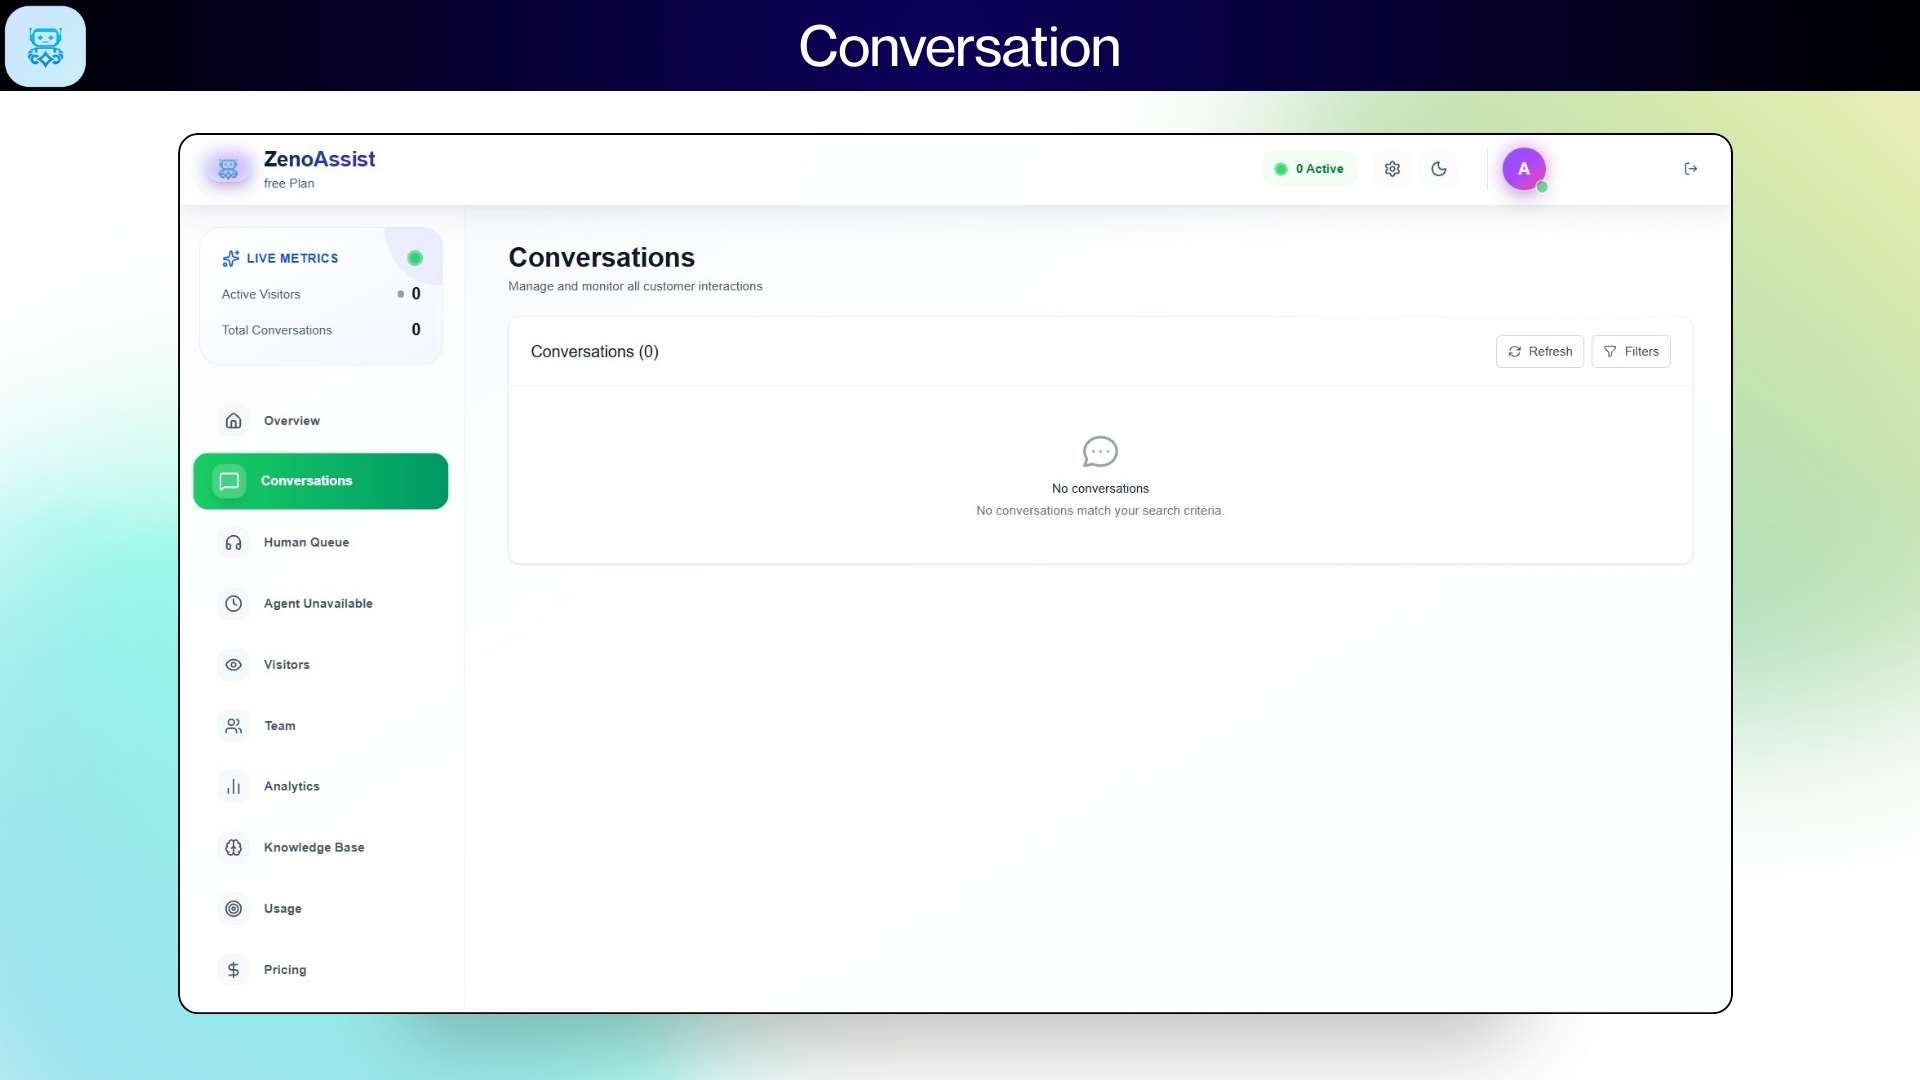
Task: Open the settings gear in the header
Action: coord(1392,168)
